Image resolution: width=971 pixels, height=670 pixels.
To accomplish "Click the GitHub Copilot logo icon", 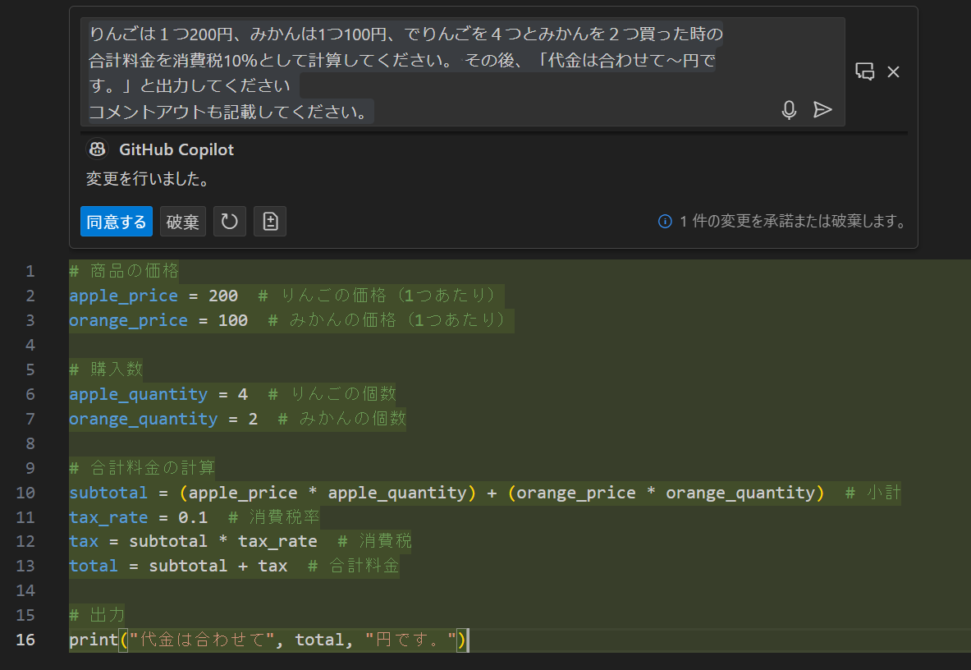I will point(96,149).
